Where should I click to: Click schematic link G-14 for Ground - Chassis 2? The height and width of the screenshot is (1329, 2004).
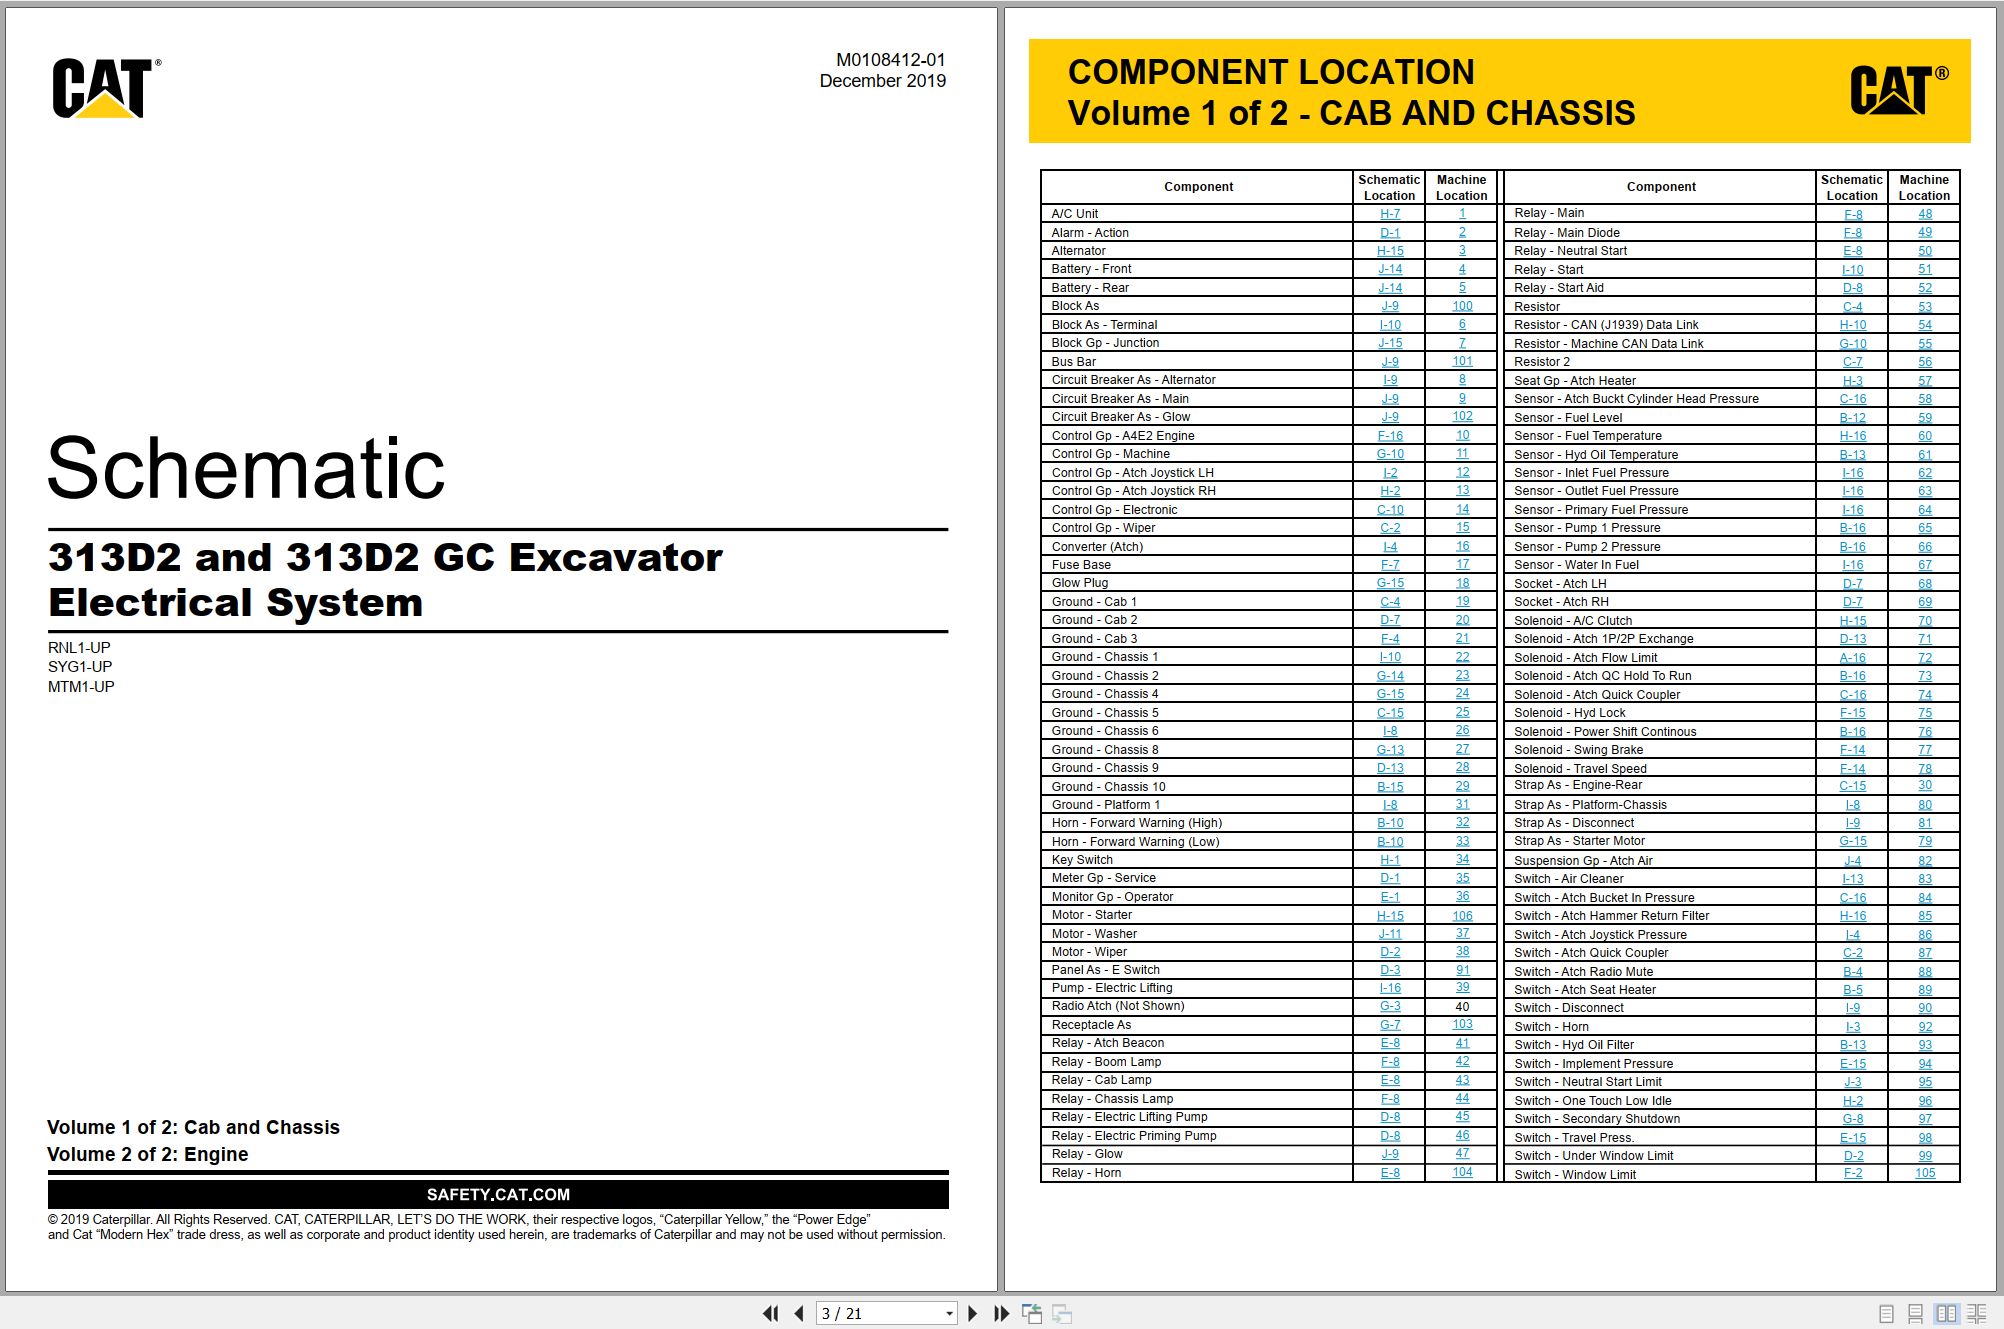point(1389,676)
